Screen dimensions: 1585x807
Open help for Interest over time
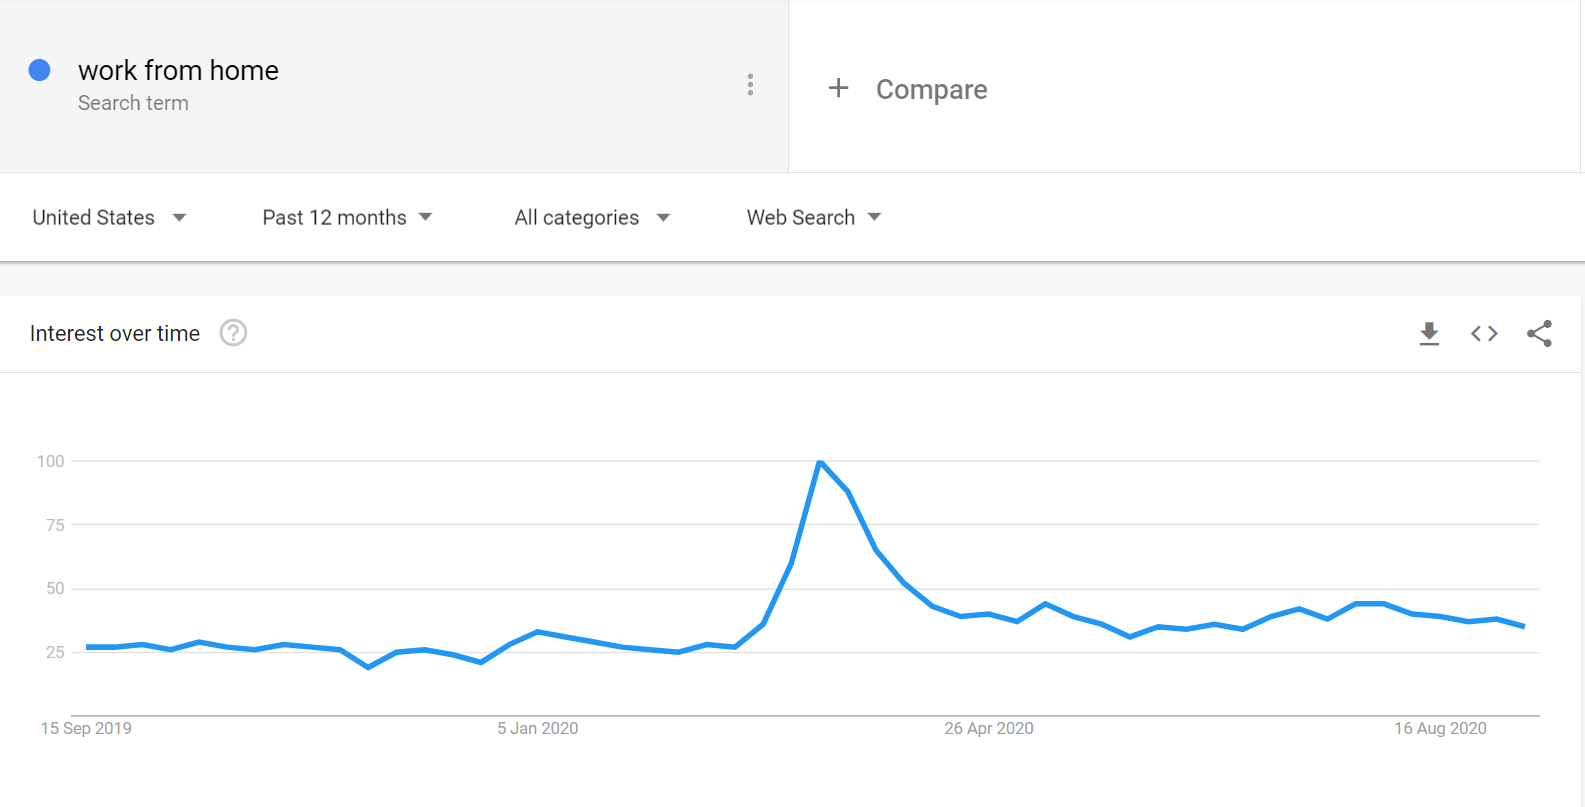coord(233,333)
